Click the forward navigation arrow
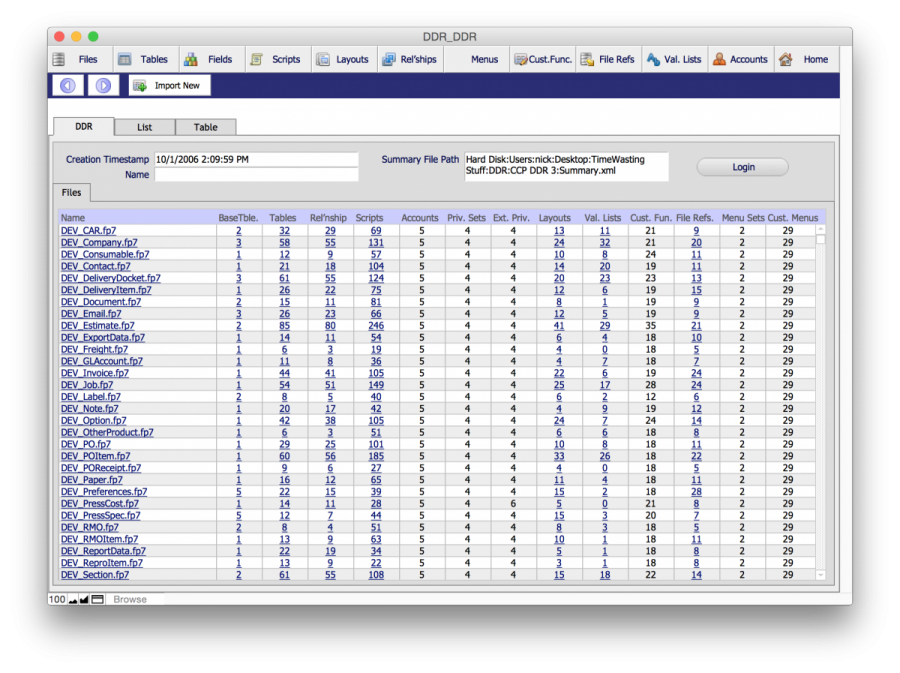This screenshot has height=673, width=900. pyautogui.click(x=102, y=86)
